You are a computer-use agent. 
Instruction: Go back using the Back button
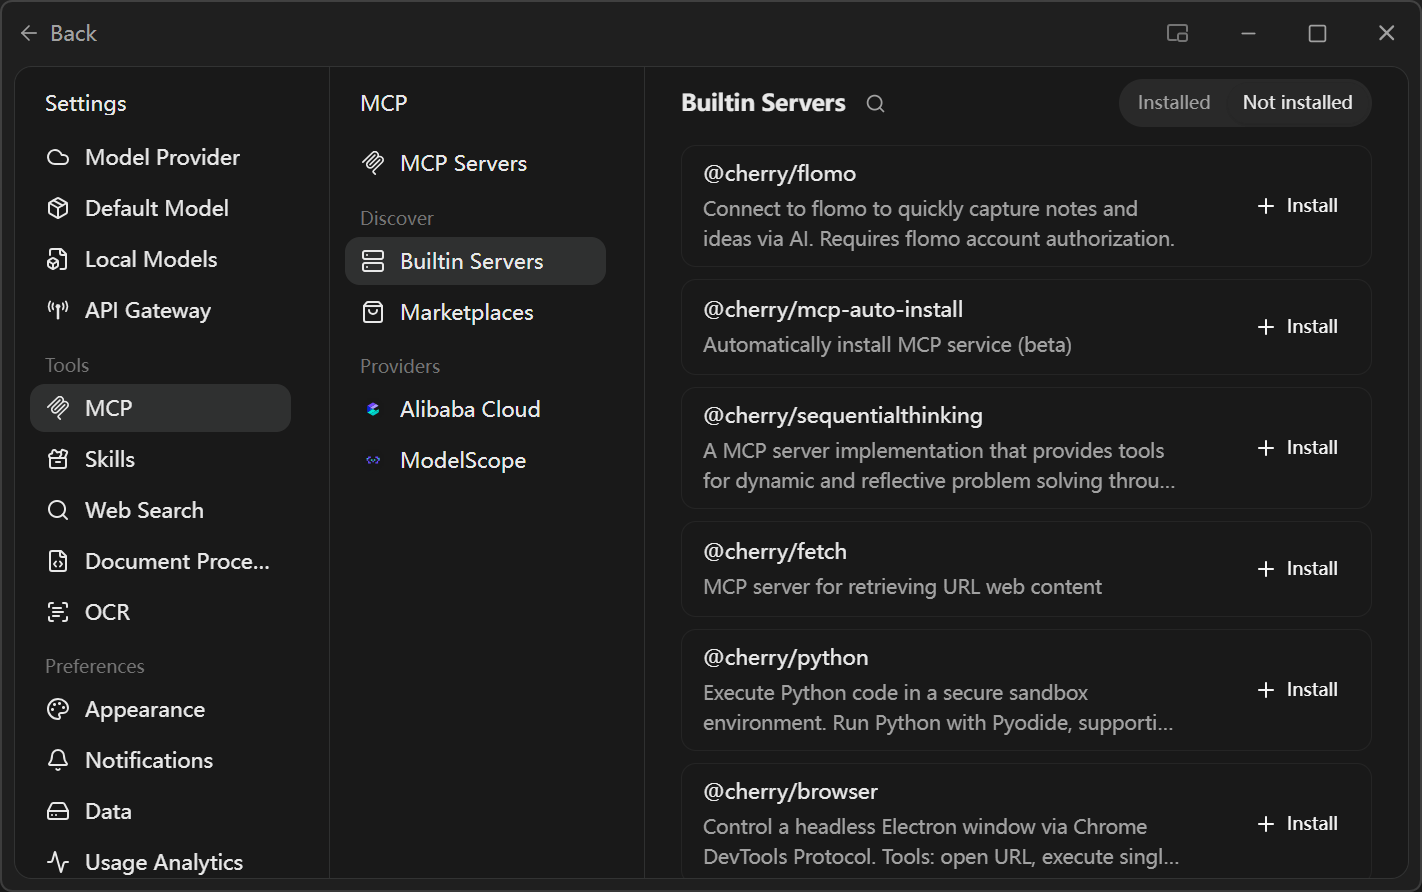pyautogui.click(x=58, y=33)
